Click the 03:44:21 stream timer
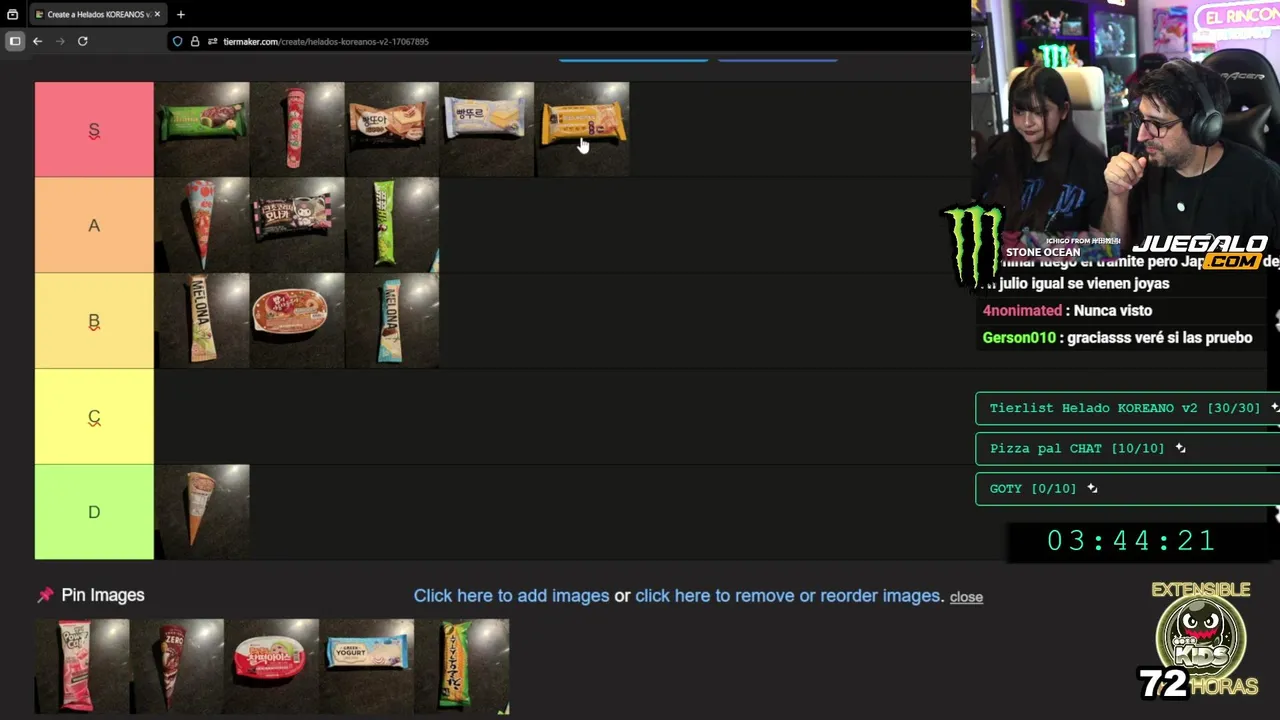The image size is (1280, 720). [x=1130, y=541]
